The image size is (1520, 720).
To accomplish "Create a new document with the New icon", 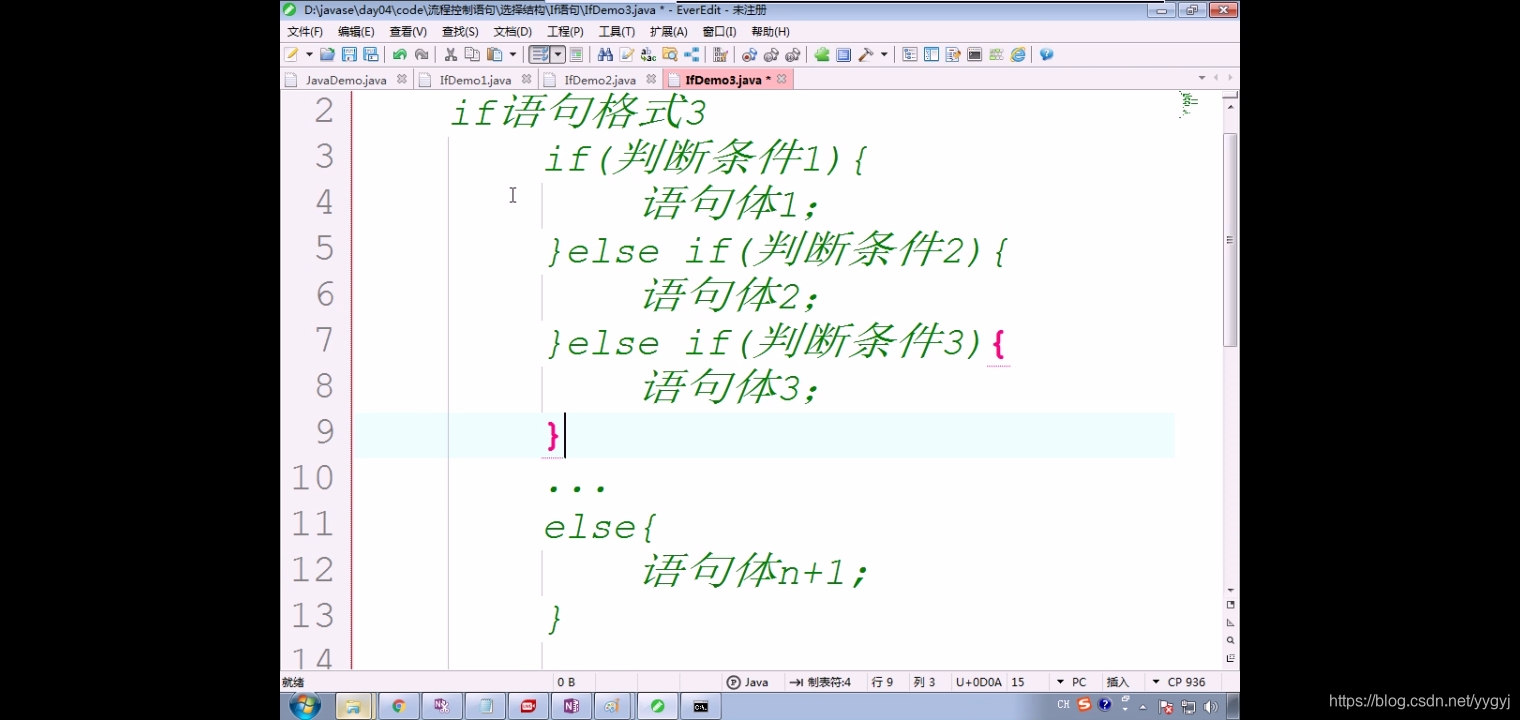I will 291,55.
